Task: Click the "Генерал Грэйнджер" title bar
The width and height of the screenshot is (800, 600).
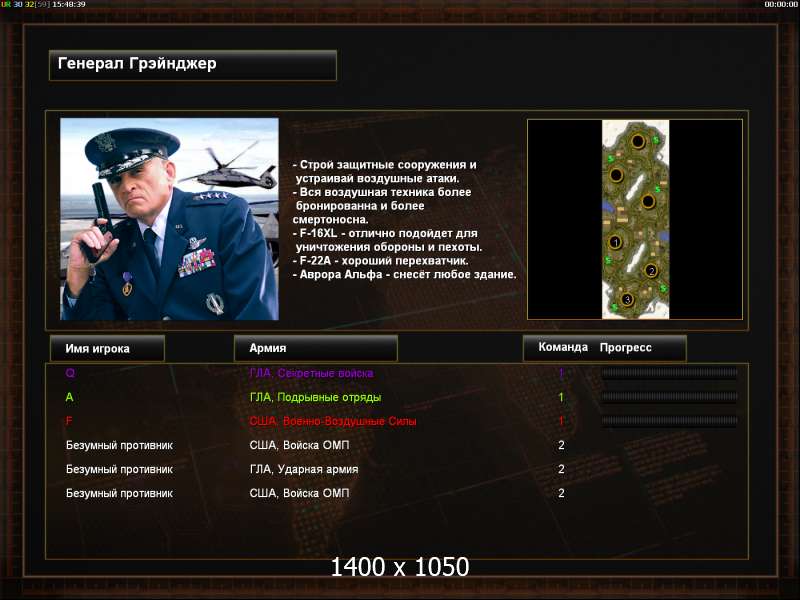Action: point(193,65)
